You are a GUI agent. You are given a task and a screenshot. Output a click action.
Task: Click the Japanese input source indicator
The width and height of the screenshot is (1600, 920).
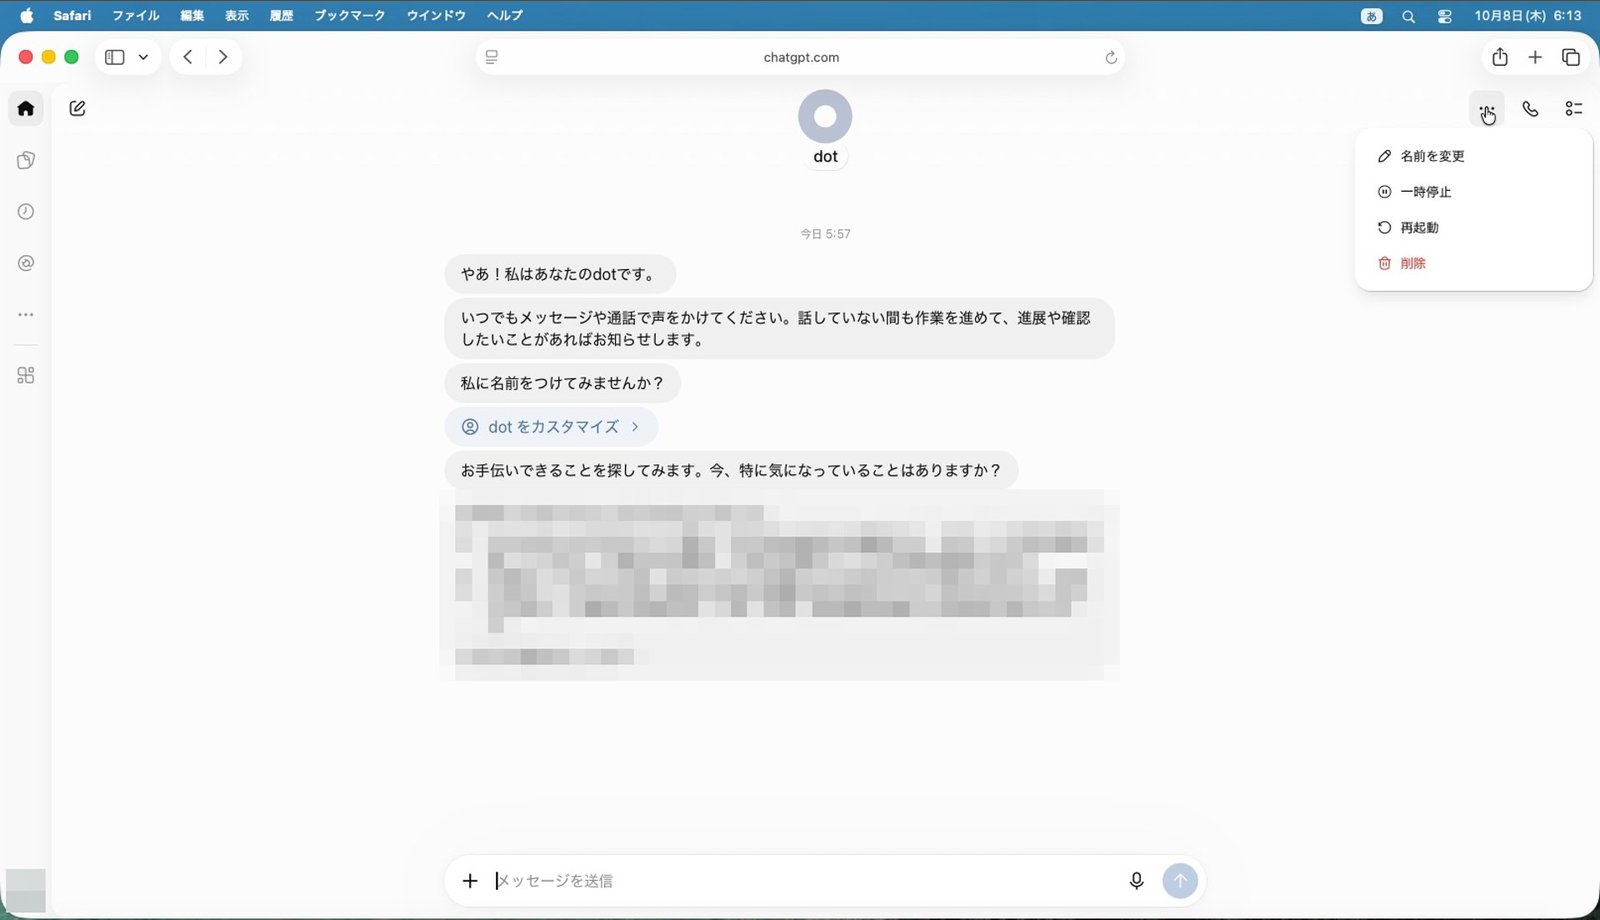(1372, 16)
